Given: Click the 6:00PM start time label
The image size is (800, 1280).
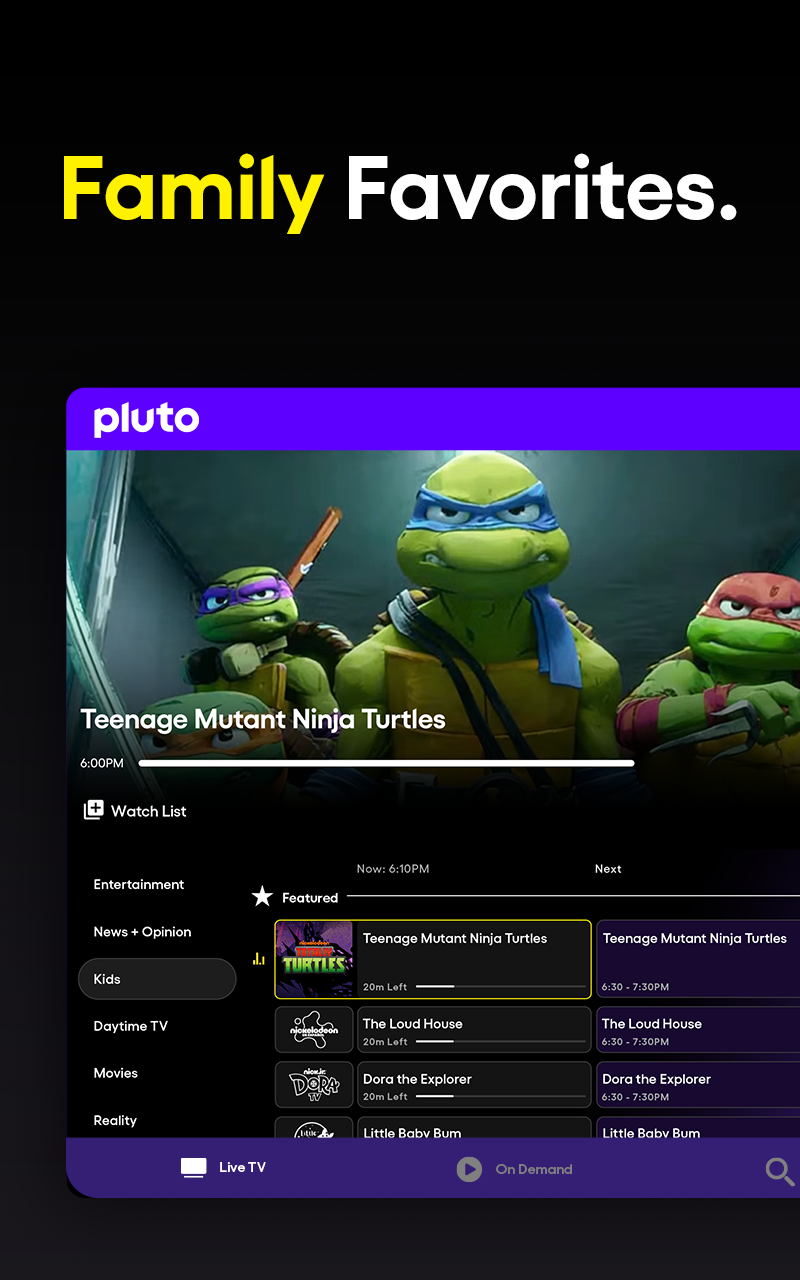Looking at the screenshot, I should 102,763.
